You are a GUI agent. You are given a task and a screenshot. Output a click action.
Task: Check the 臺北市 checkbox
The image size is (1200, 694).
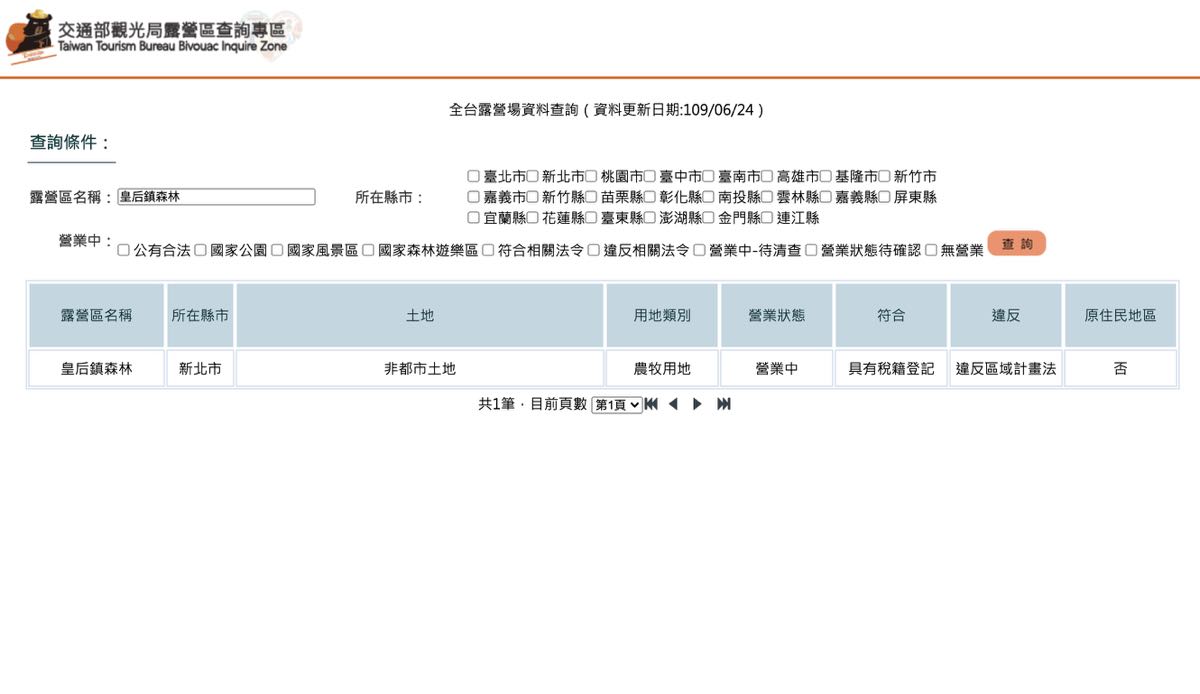tap(474, 176)
